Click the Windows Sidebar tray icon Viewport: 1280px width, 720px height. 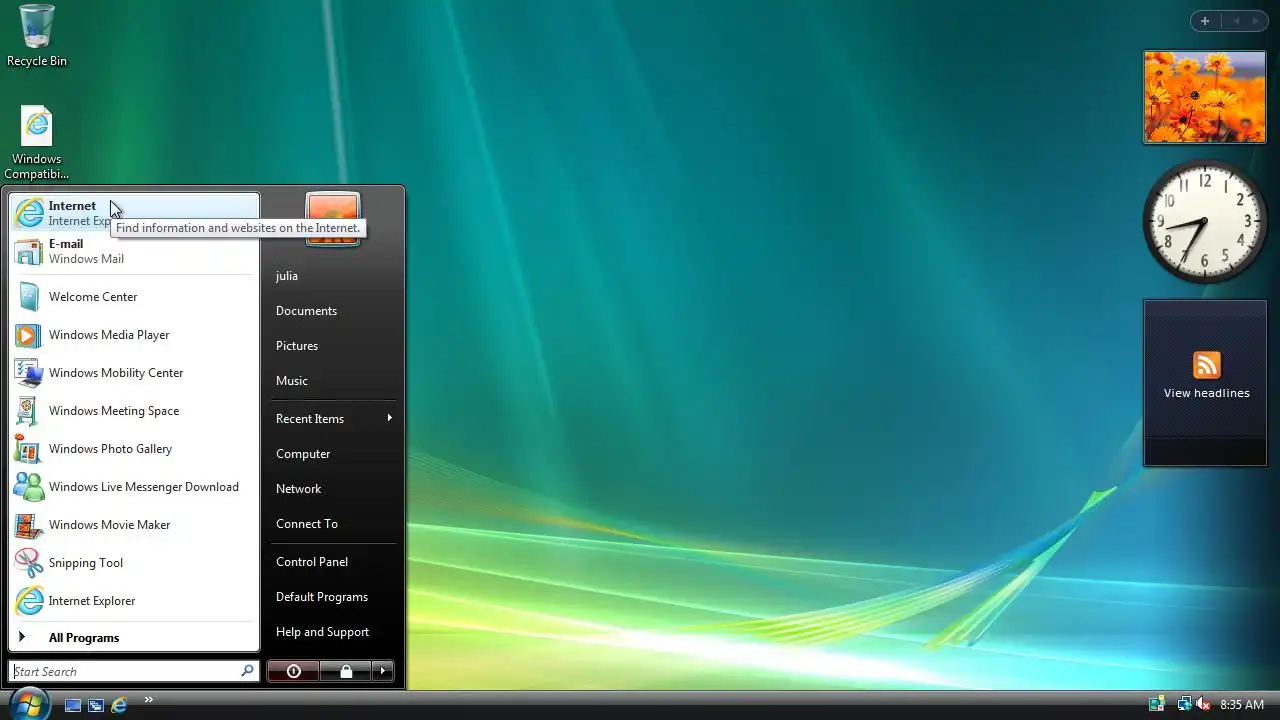(x=1157, y=705)
